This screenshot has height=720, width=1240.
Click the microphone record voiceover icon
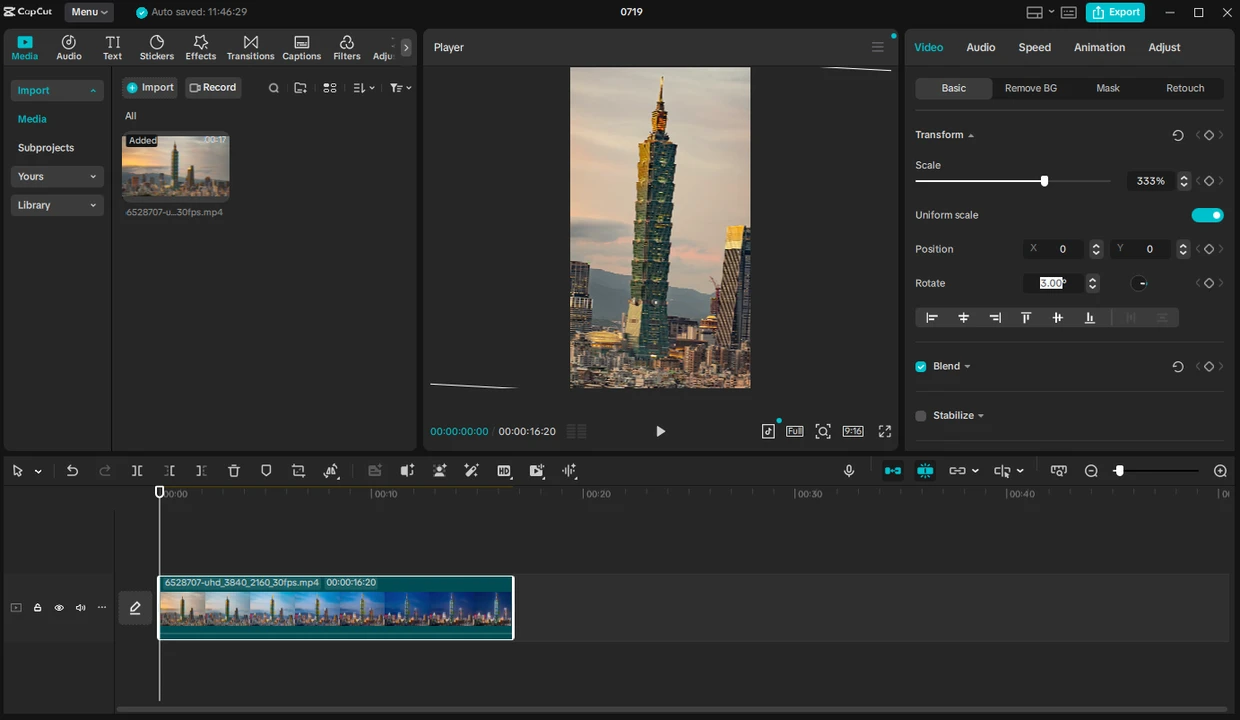point(849,471)
